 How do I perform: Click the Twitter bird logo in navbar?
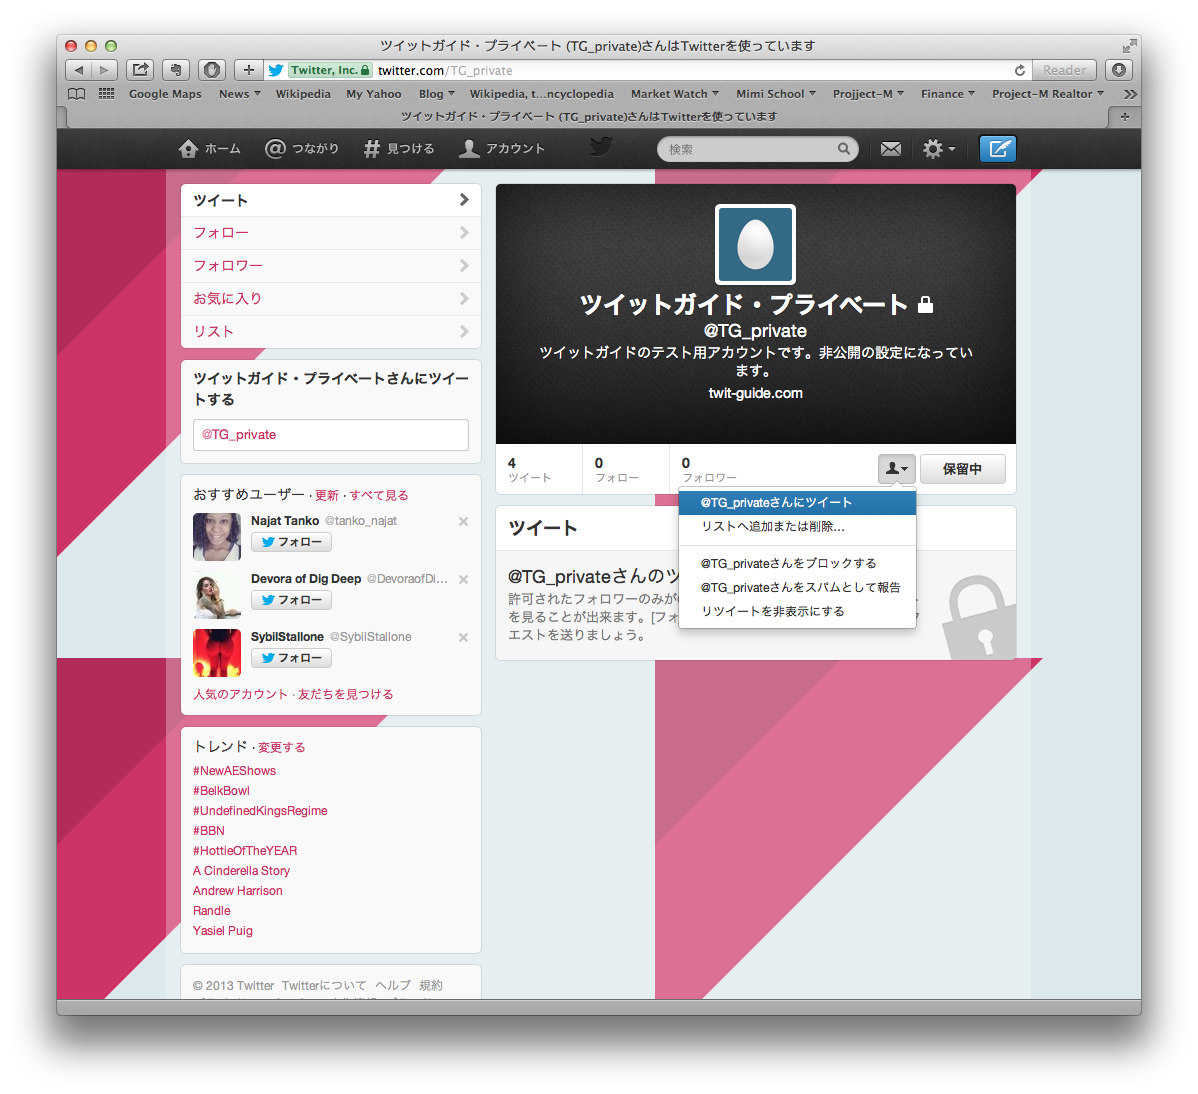click(x=601, y=147)
